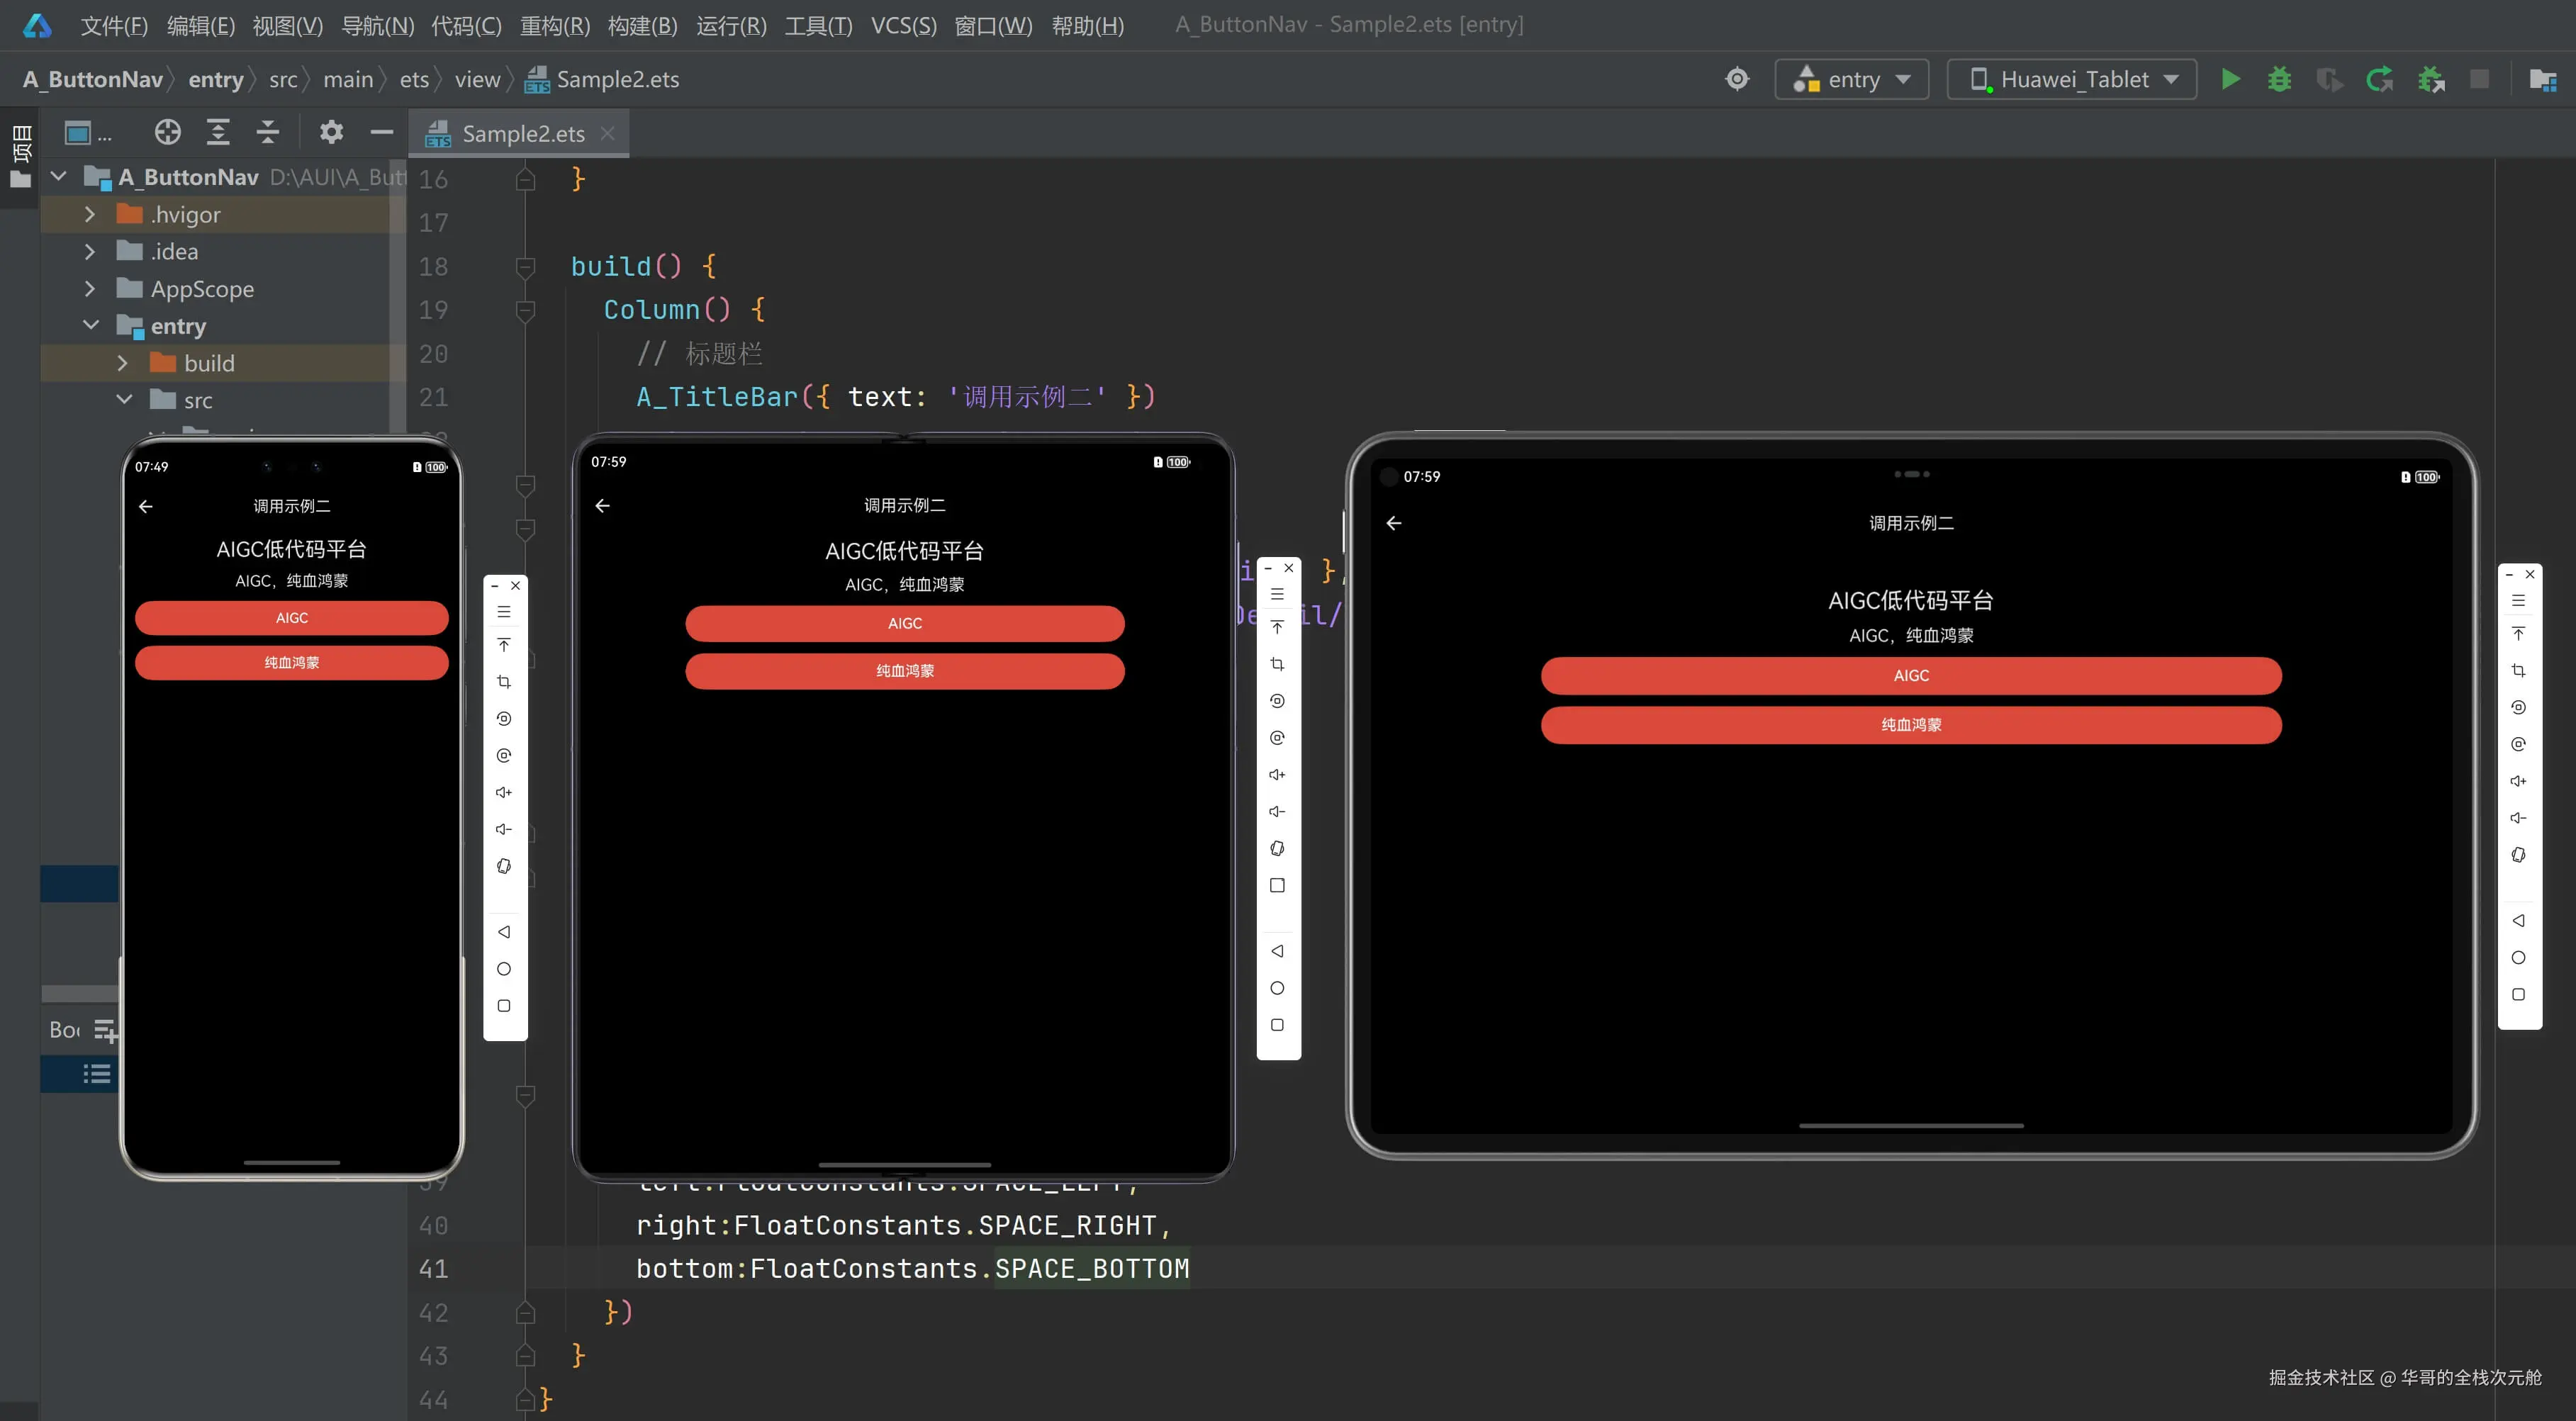Click Expand All in the project panel

(218, 132)
